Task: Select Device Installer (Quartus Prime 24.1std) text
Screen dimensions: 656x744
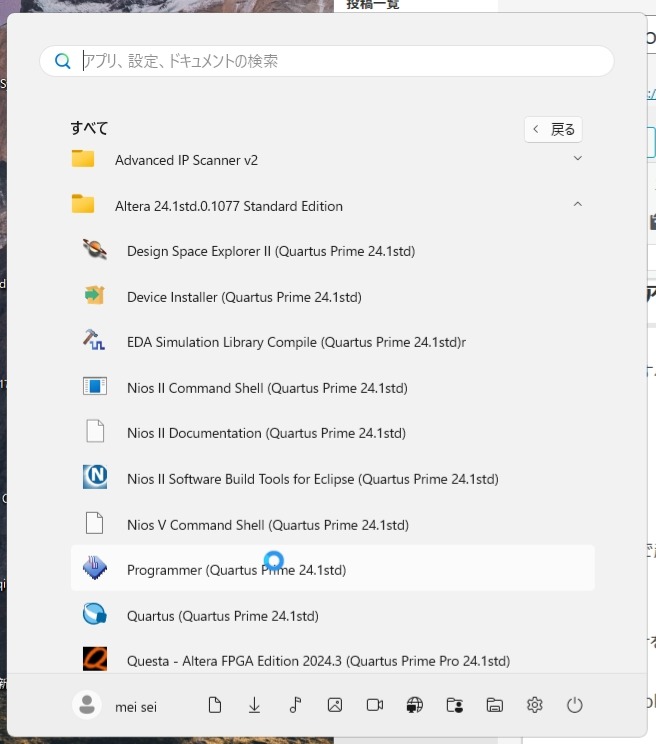Action: 244,297
